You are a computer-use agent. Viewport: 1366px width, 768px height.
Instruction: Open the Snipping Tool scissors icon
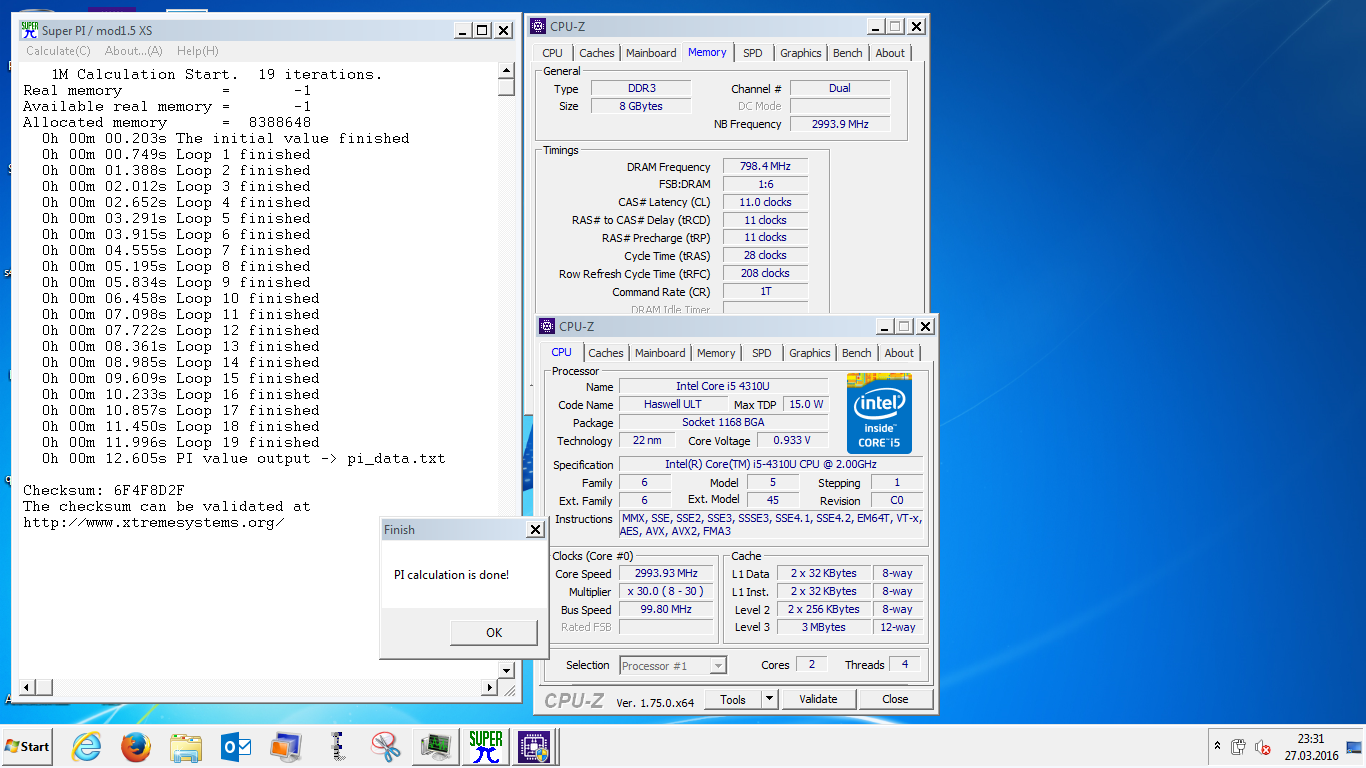pos(385,746)
